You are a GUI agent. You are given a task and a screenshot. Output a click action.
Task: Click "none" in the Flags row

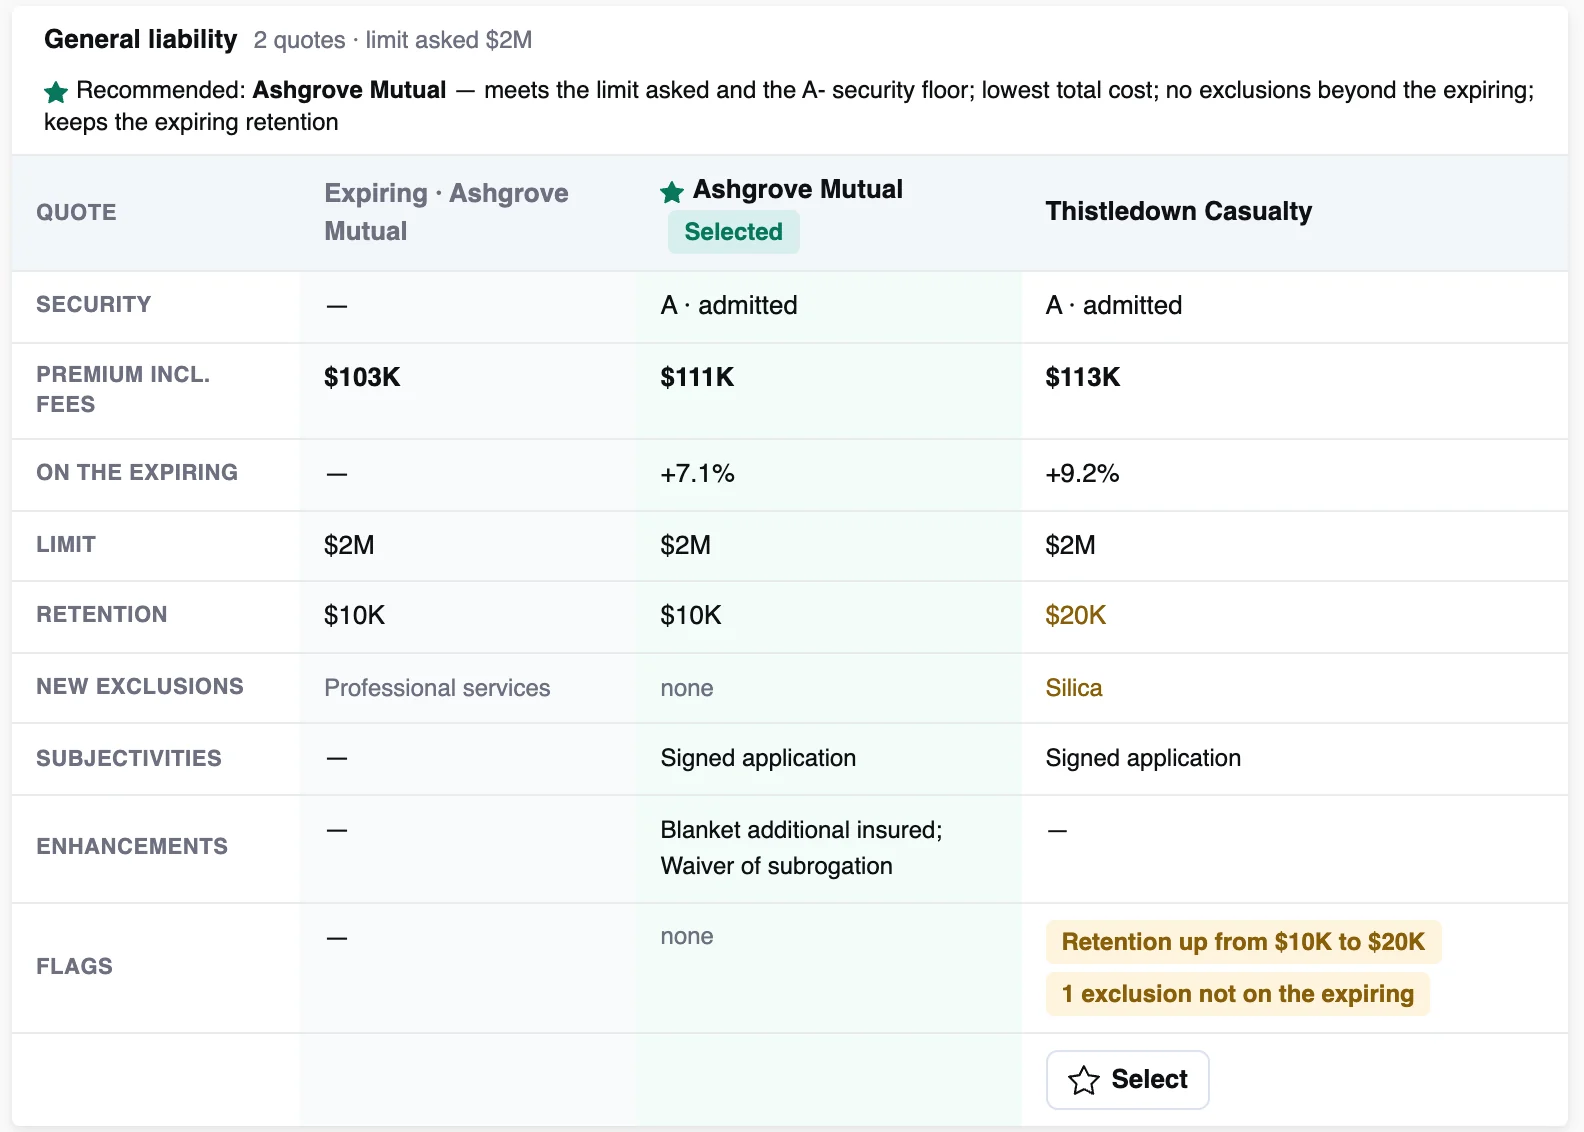[687, 936]
